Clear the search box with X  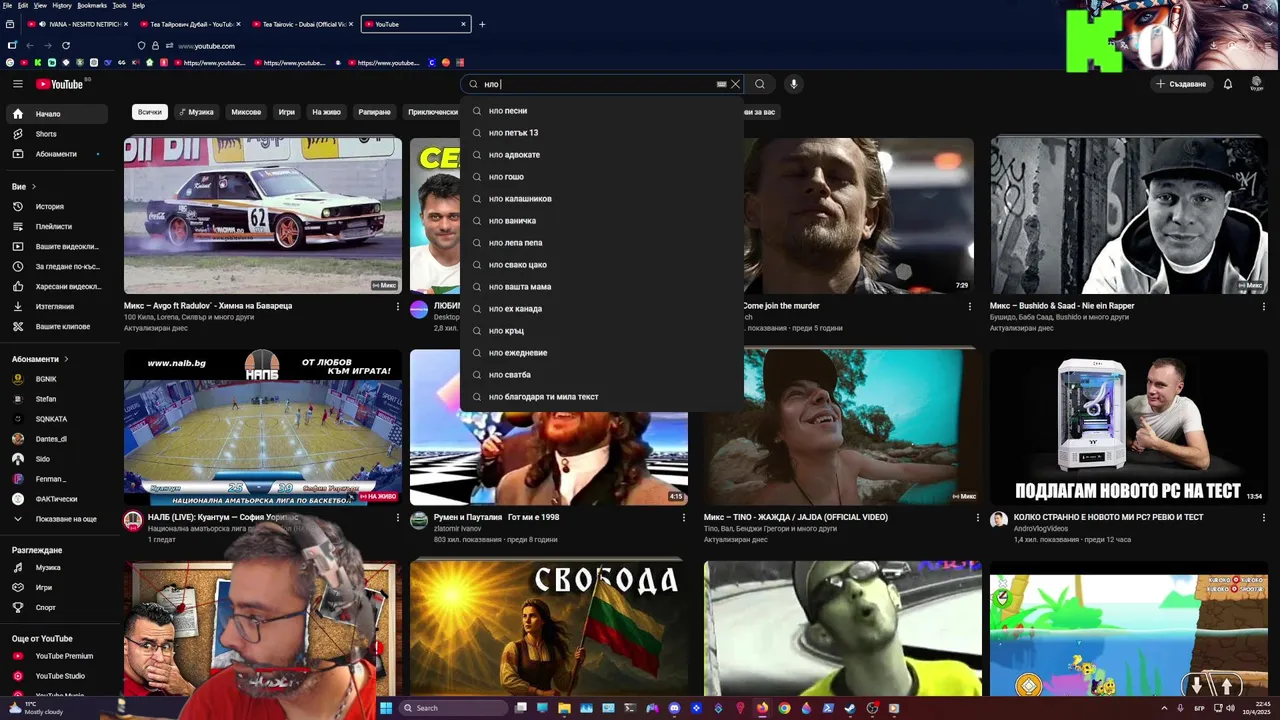click(x=736, y=84)
